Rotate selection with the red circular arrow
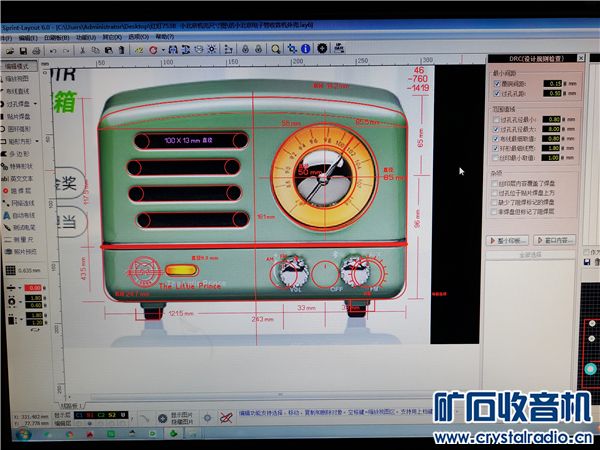600x450 pixels. coord(153,50)
